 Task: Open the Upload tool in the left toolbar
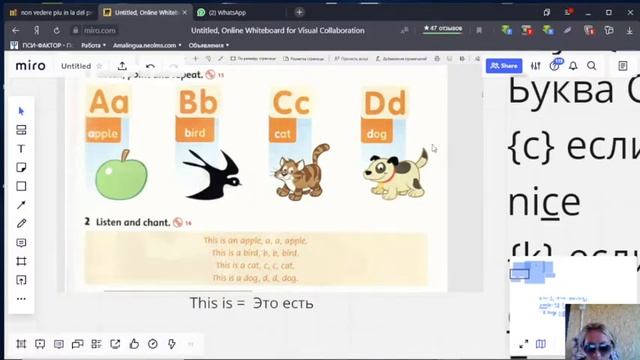(21, 280)
